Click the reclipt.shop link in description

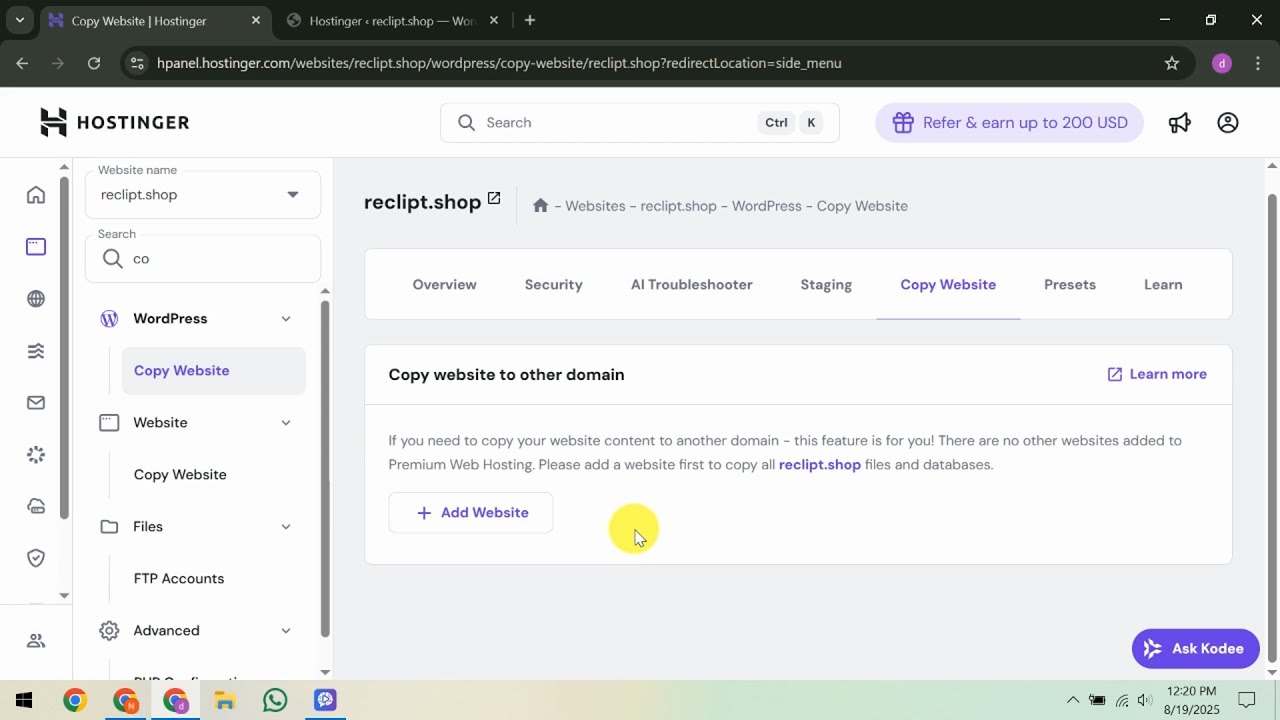819,464
